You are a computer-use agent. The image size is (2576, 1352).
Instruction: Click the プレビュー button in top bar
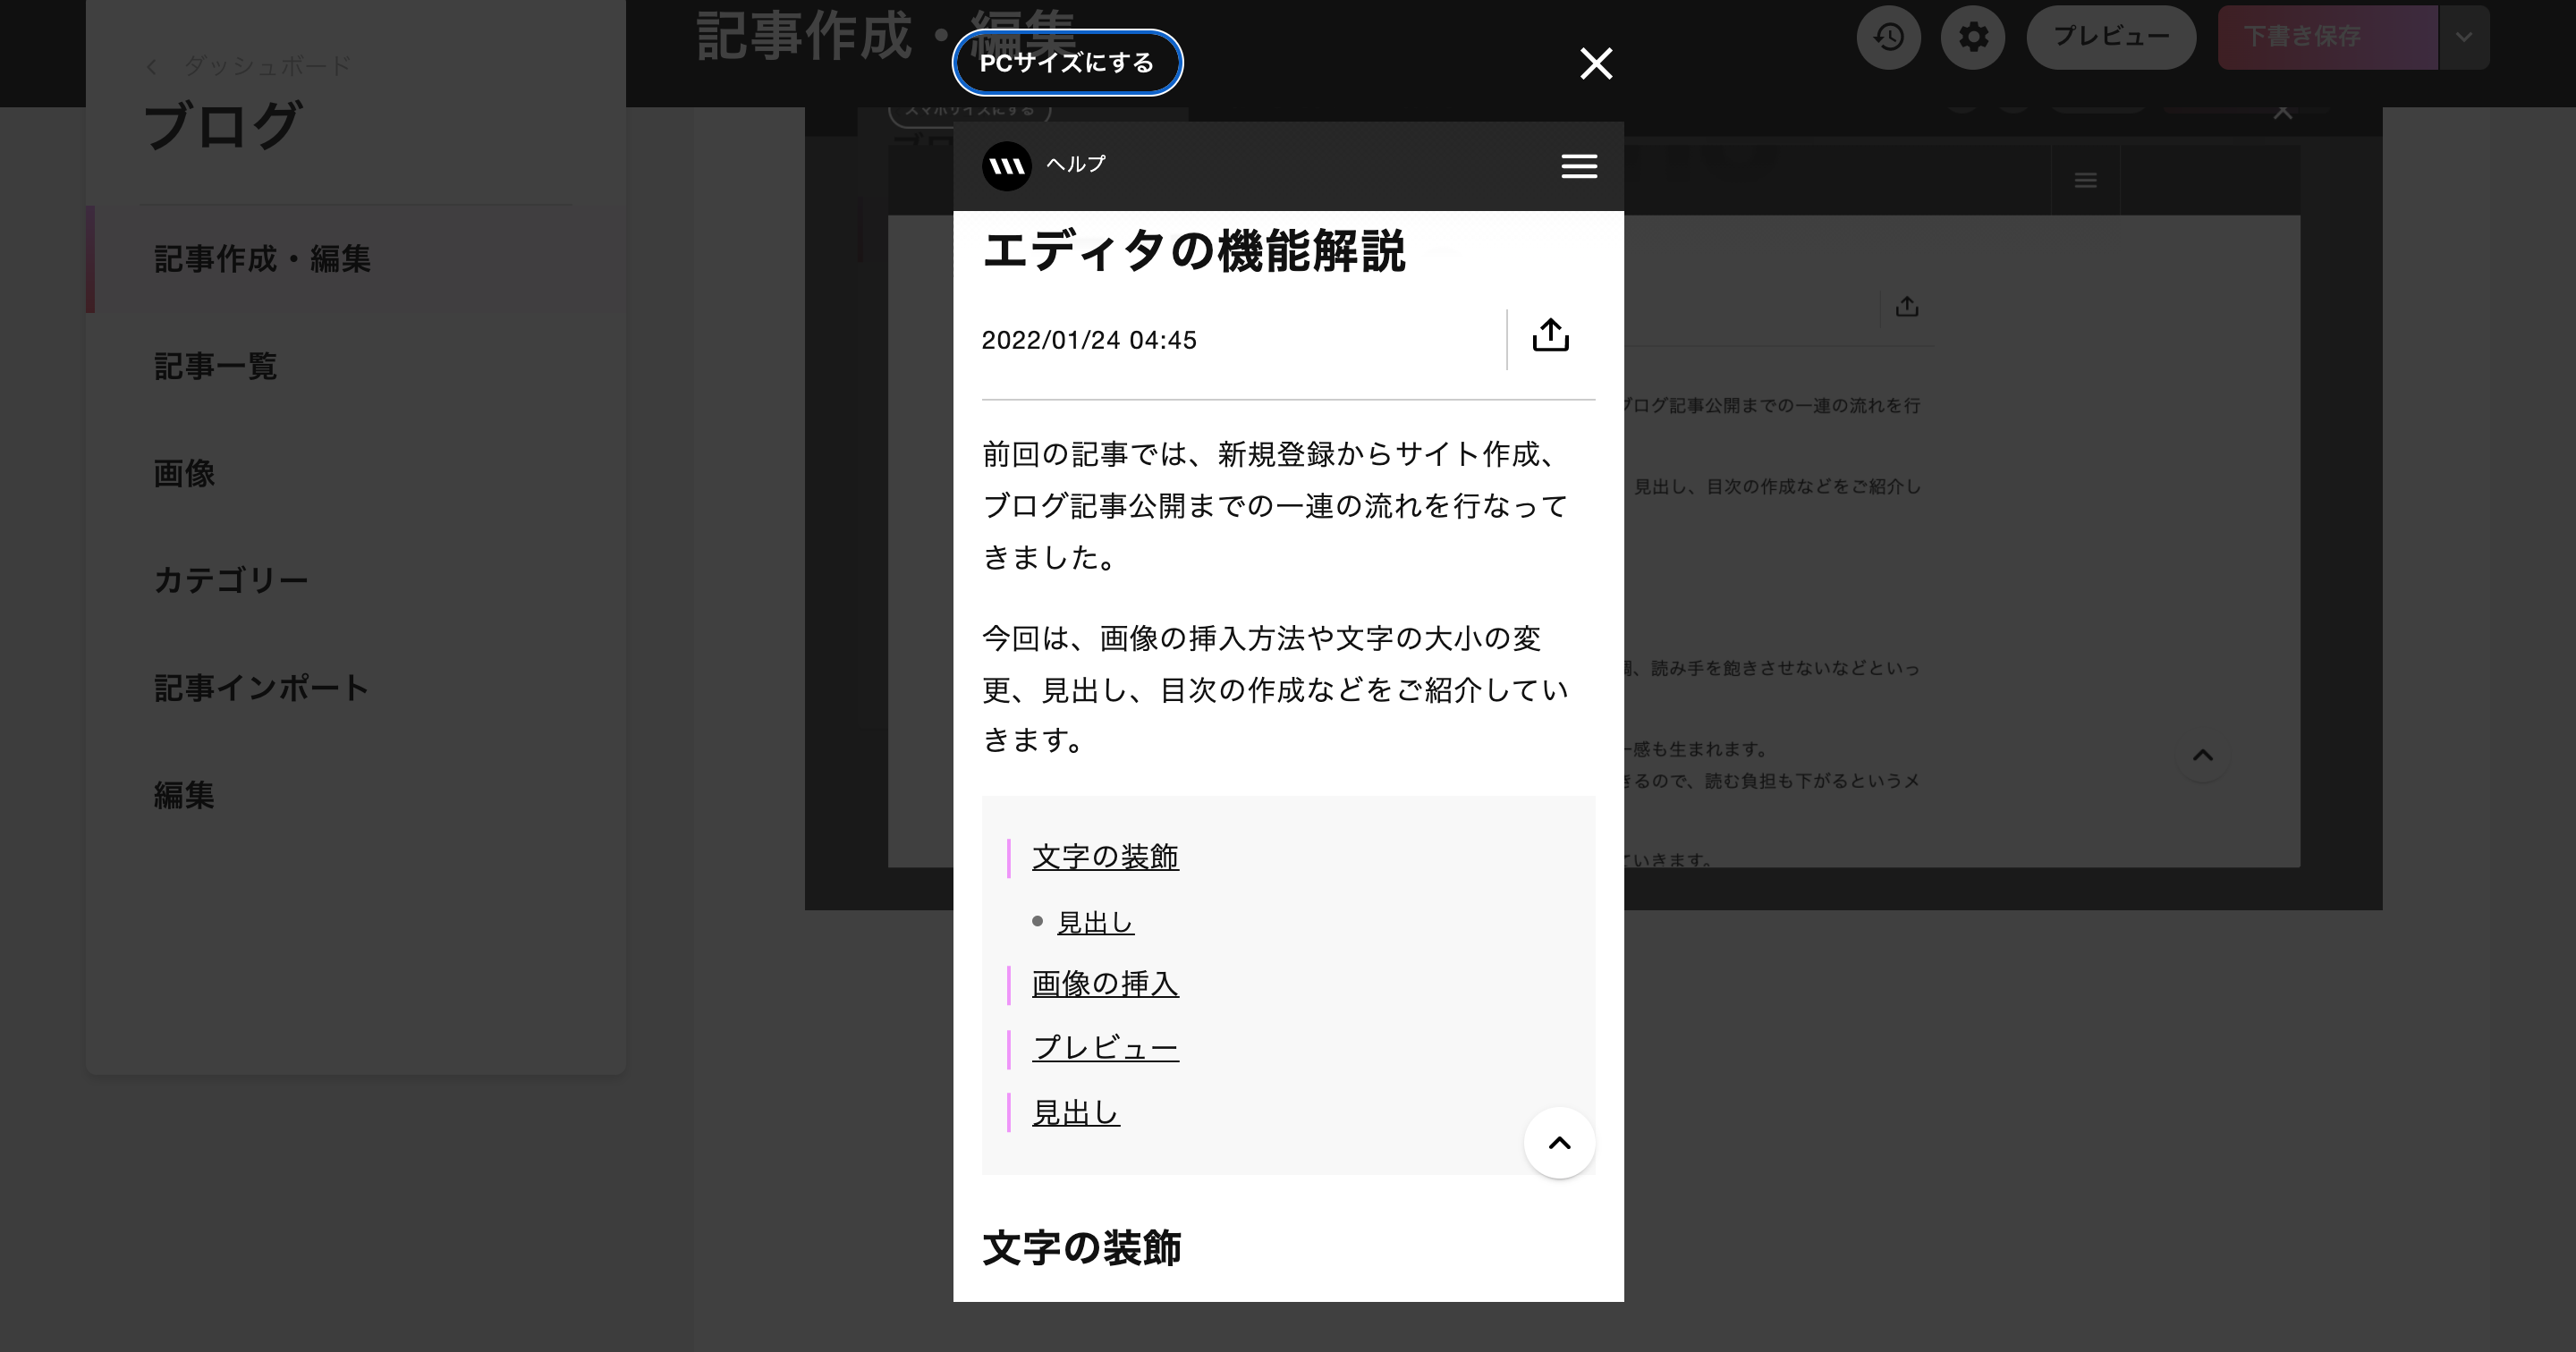click(2111, 37)
